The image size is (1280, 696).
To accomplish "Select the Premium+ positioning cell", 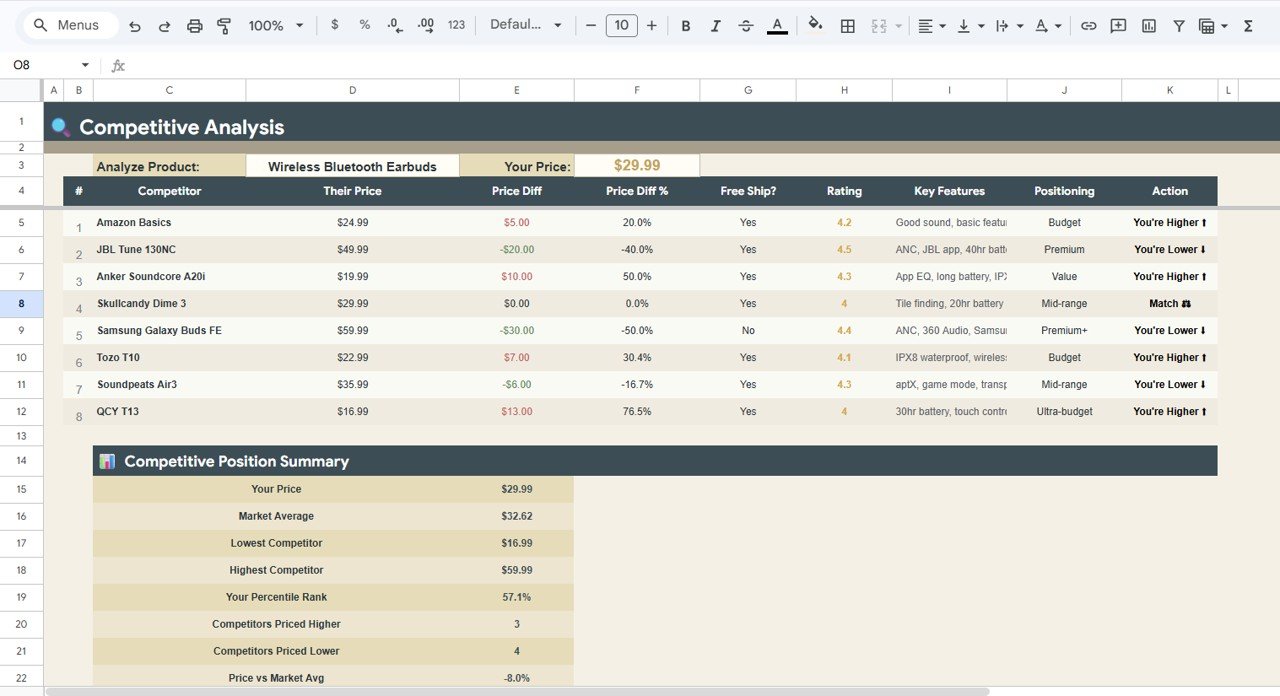I will (1064, 330).
